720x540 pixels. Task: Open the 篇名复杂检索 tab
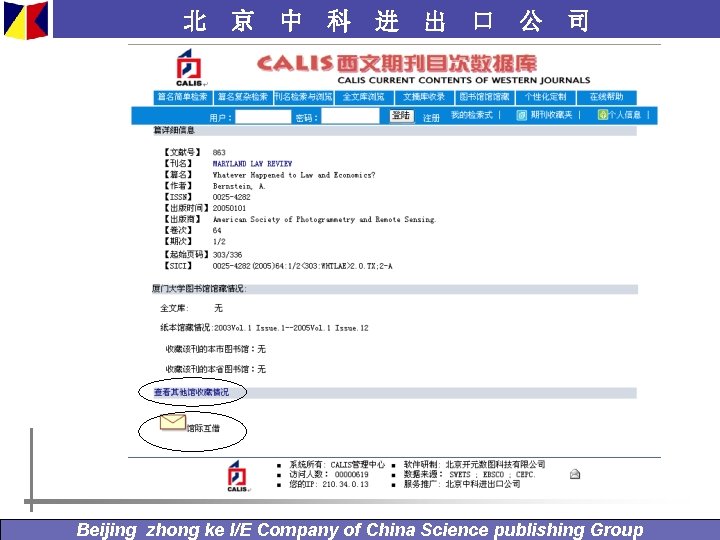(242, 97)
